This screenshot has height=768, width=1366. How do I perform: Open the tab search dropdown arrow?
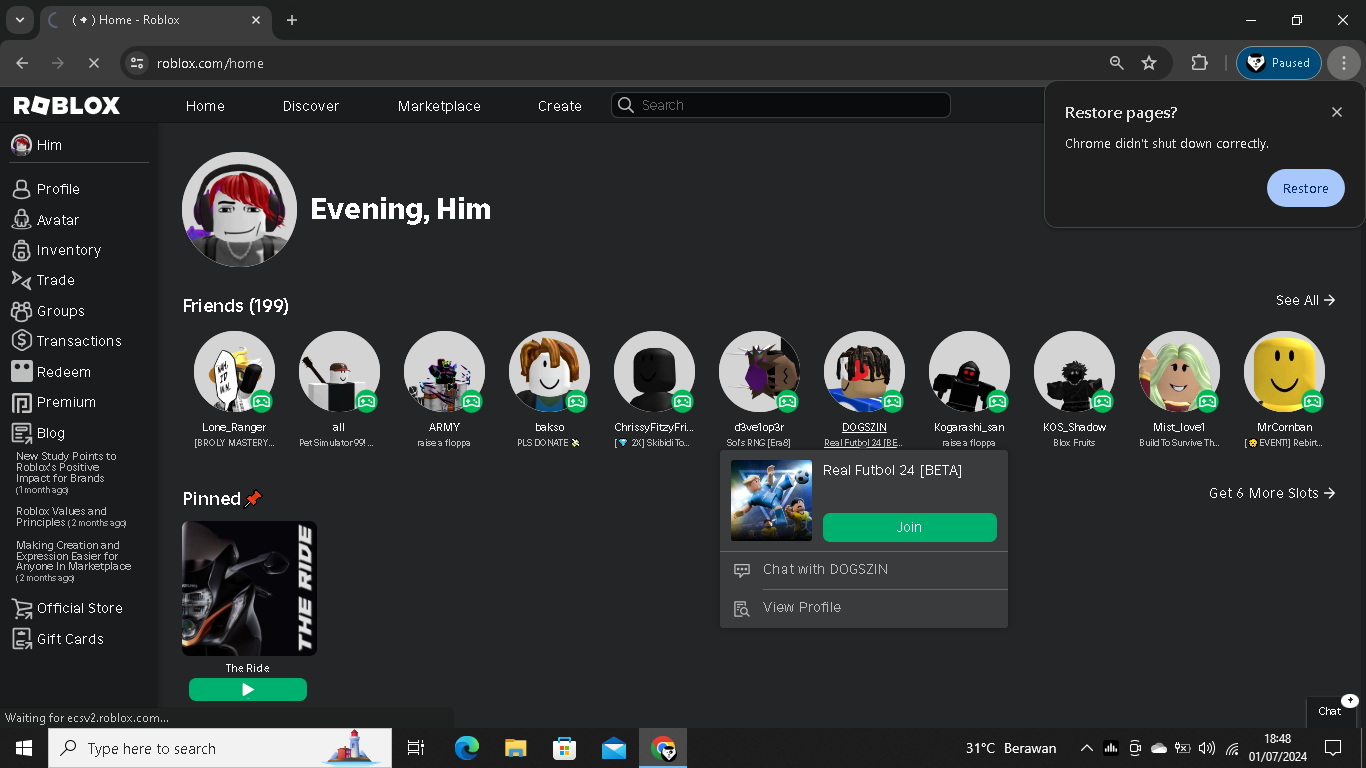(19, 20)
